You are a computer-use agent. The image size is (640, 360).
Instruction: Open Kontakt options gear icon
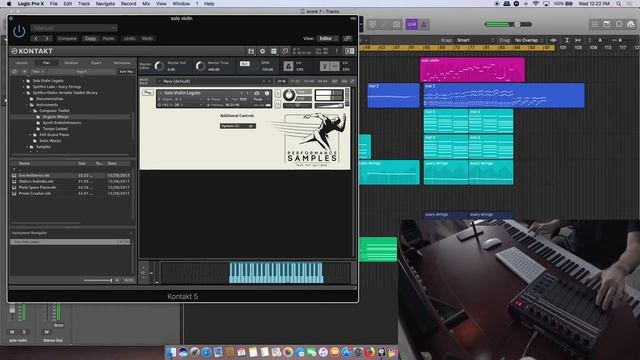point(262,51)
